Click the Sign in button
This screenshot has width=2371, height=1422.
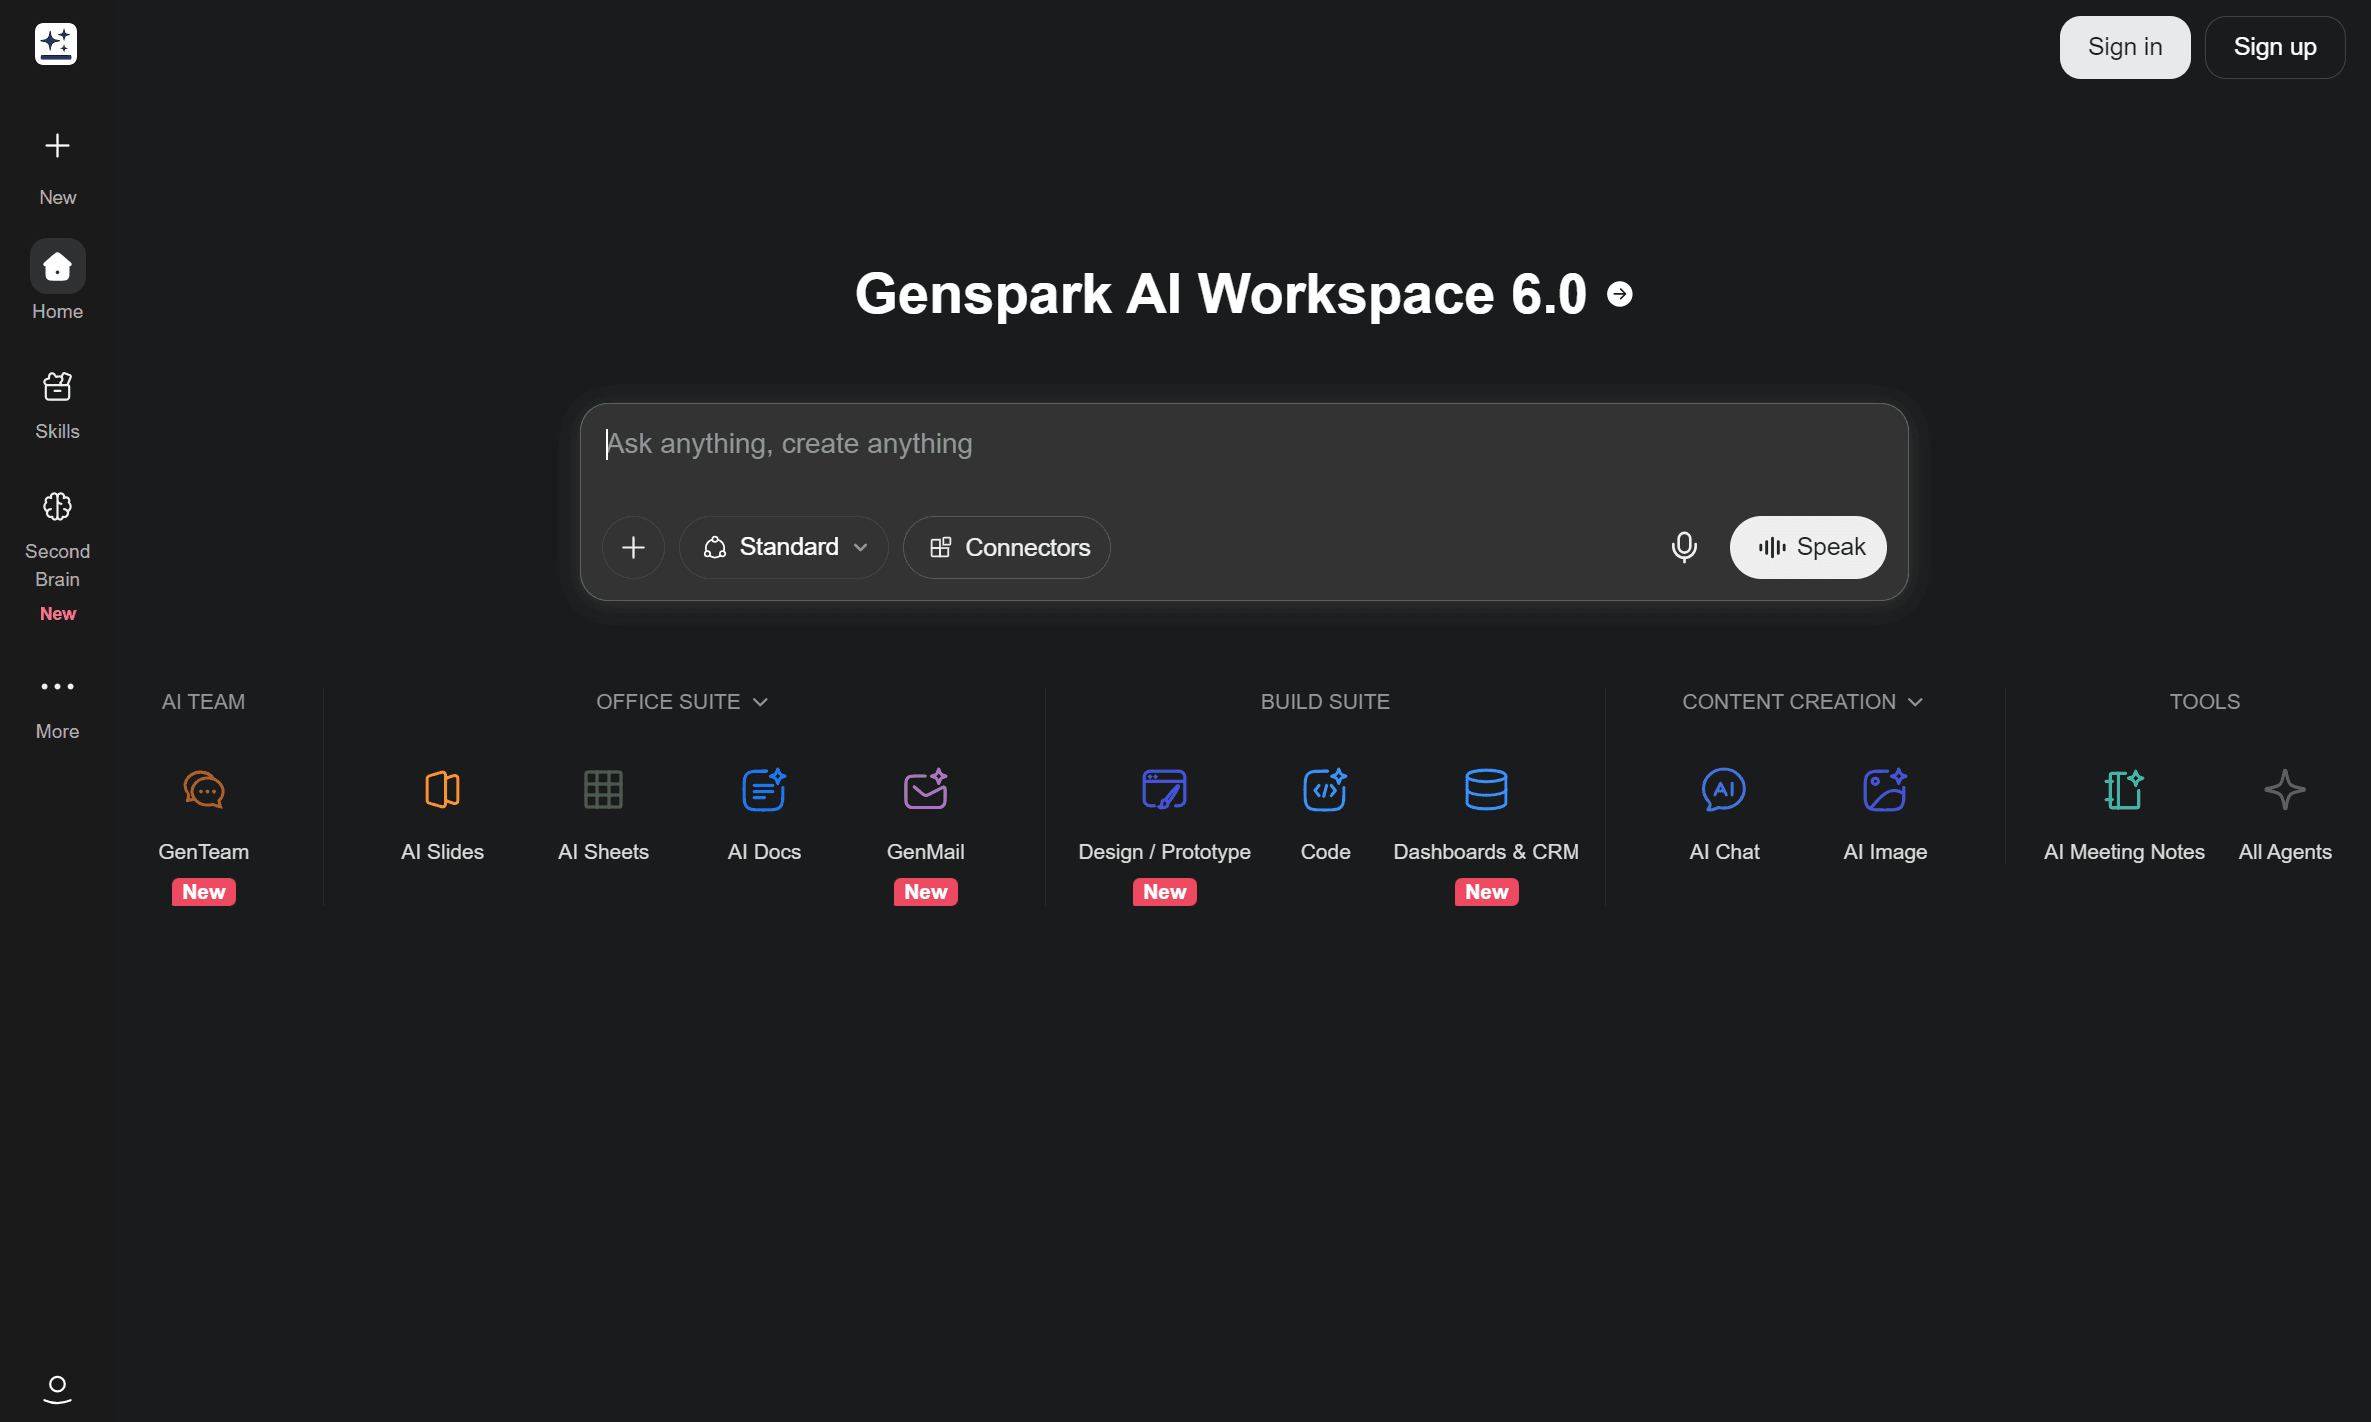coord(2125,47)
